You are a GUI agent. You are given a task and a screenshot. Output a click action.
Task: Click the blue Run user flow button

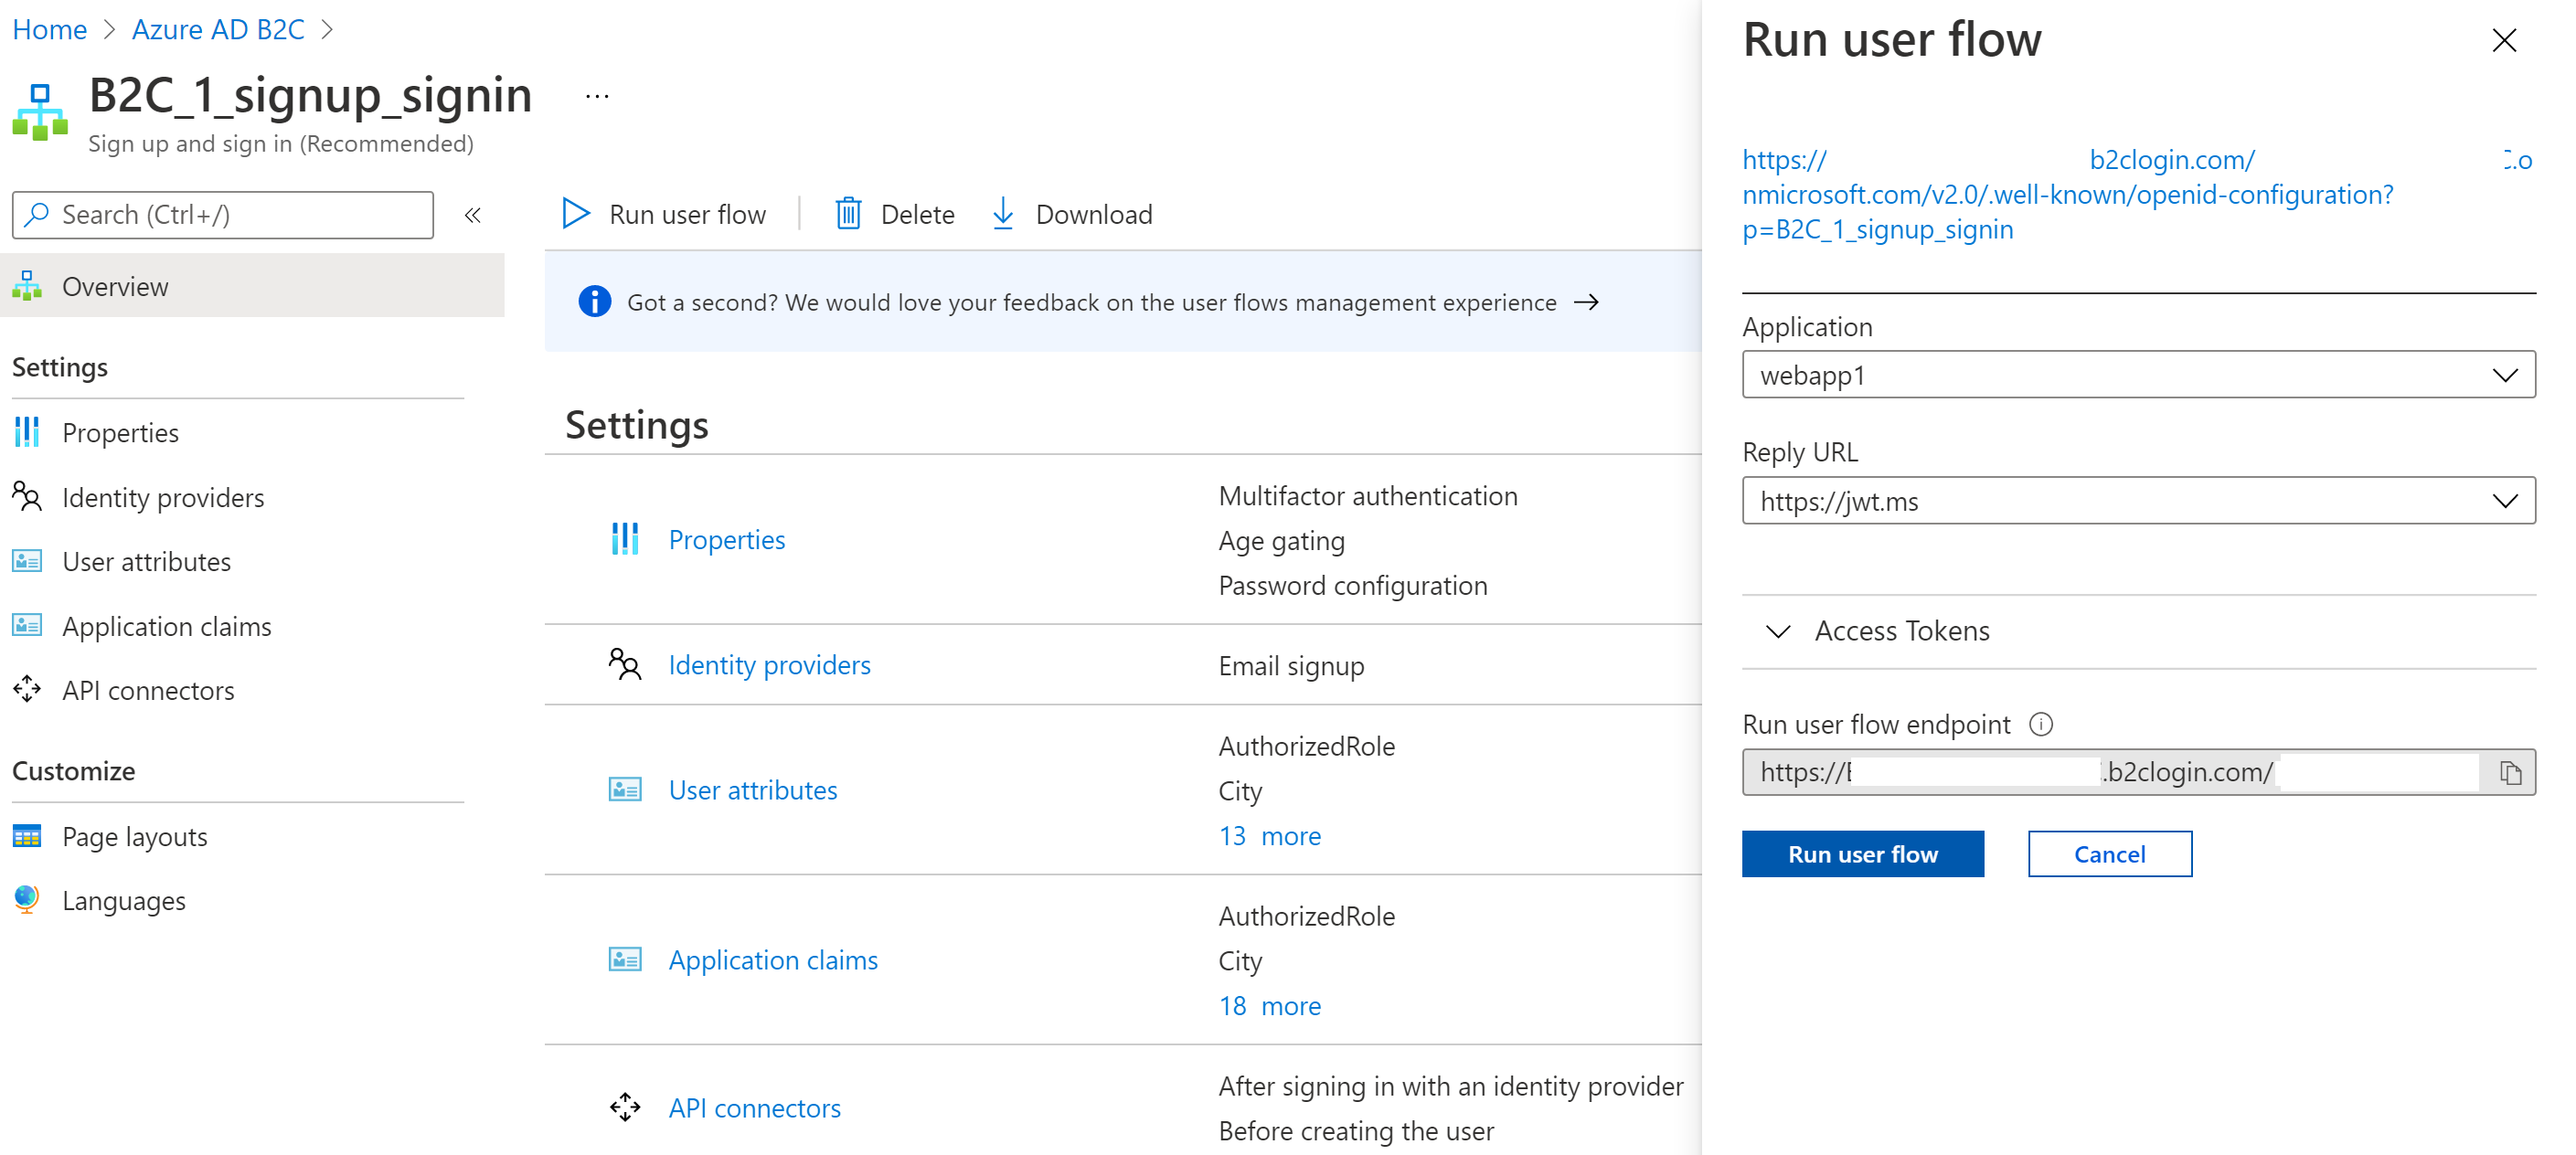[x=1862, y=854]
